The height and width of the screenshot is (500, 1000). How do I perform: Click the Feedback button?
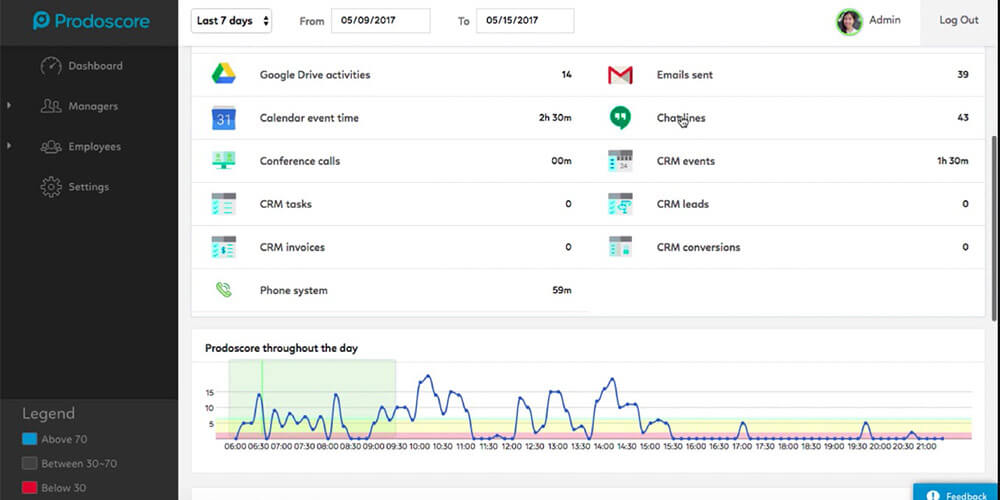[x=957, y=492]
